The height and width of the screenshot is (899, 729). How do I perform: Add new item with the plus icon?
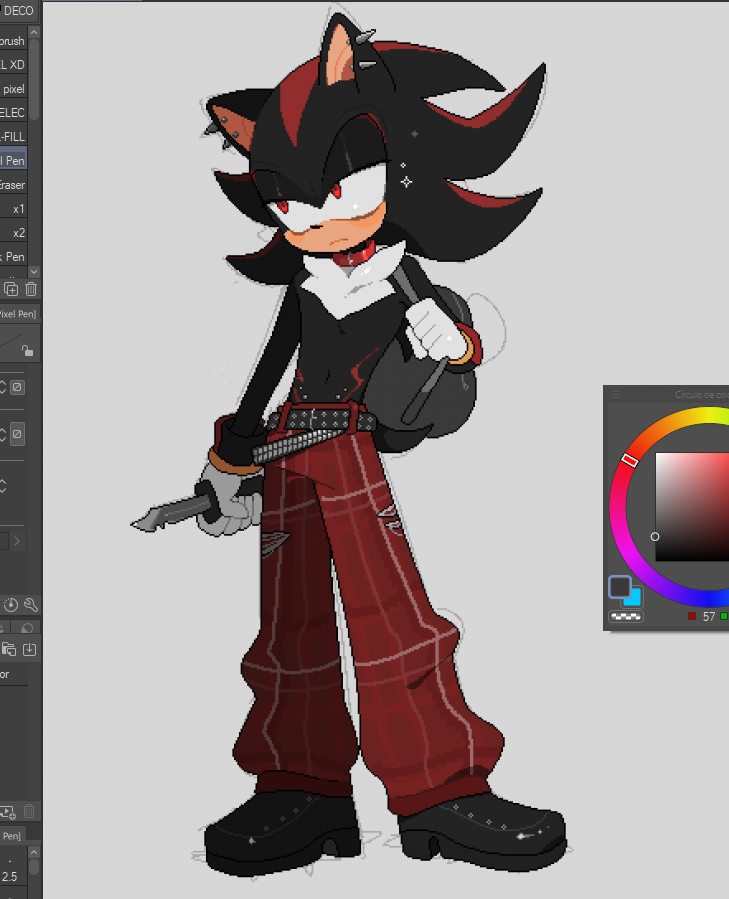point(7,812)
